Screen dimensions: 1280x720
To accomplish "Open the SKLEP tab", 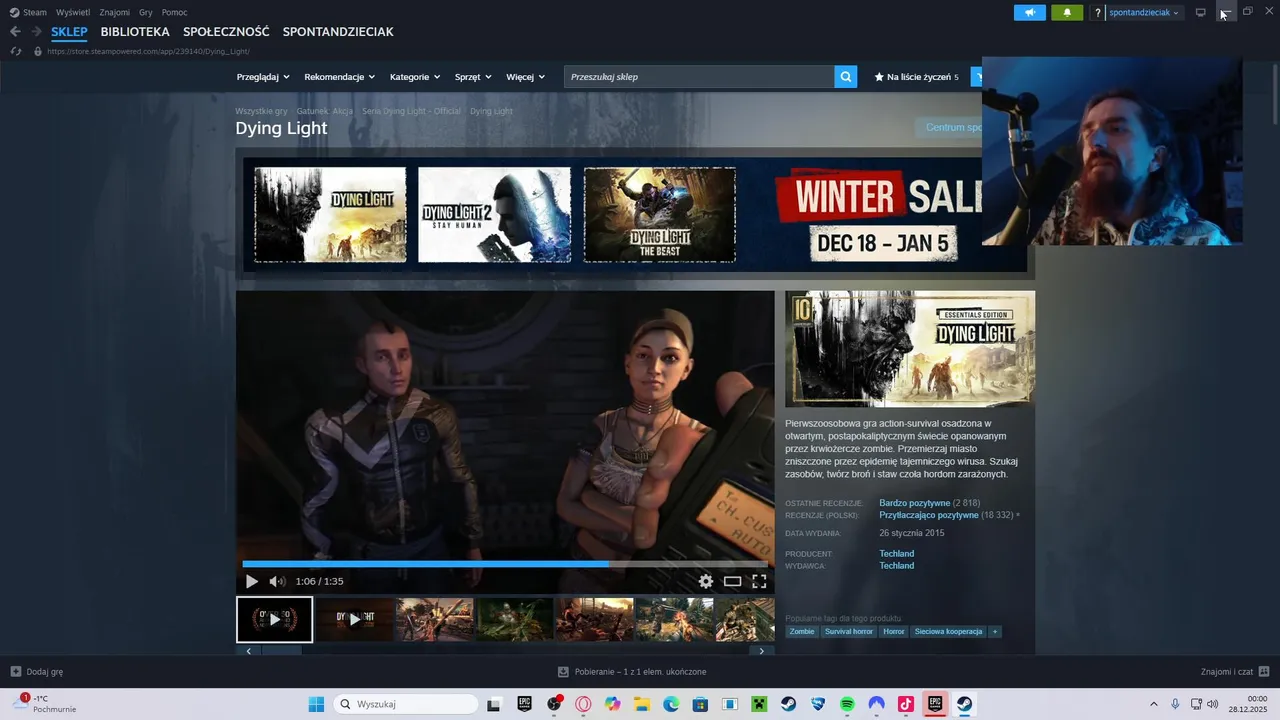I will click(x=69, y=32).
